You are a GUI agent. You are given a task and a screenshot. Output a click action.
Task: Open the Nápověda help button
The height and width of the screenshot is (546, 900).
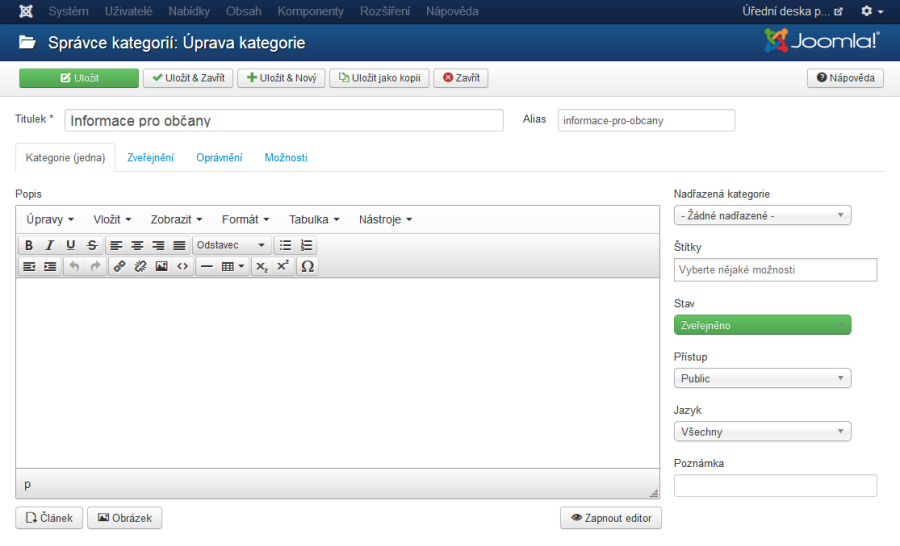pos(845,78)
